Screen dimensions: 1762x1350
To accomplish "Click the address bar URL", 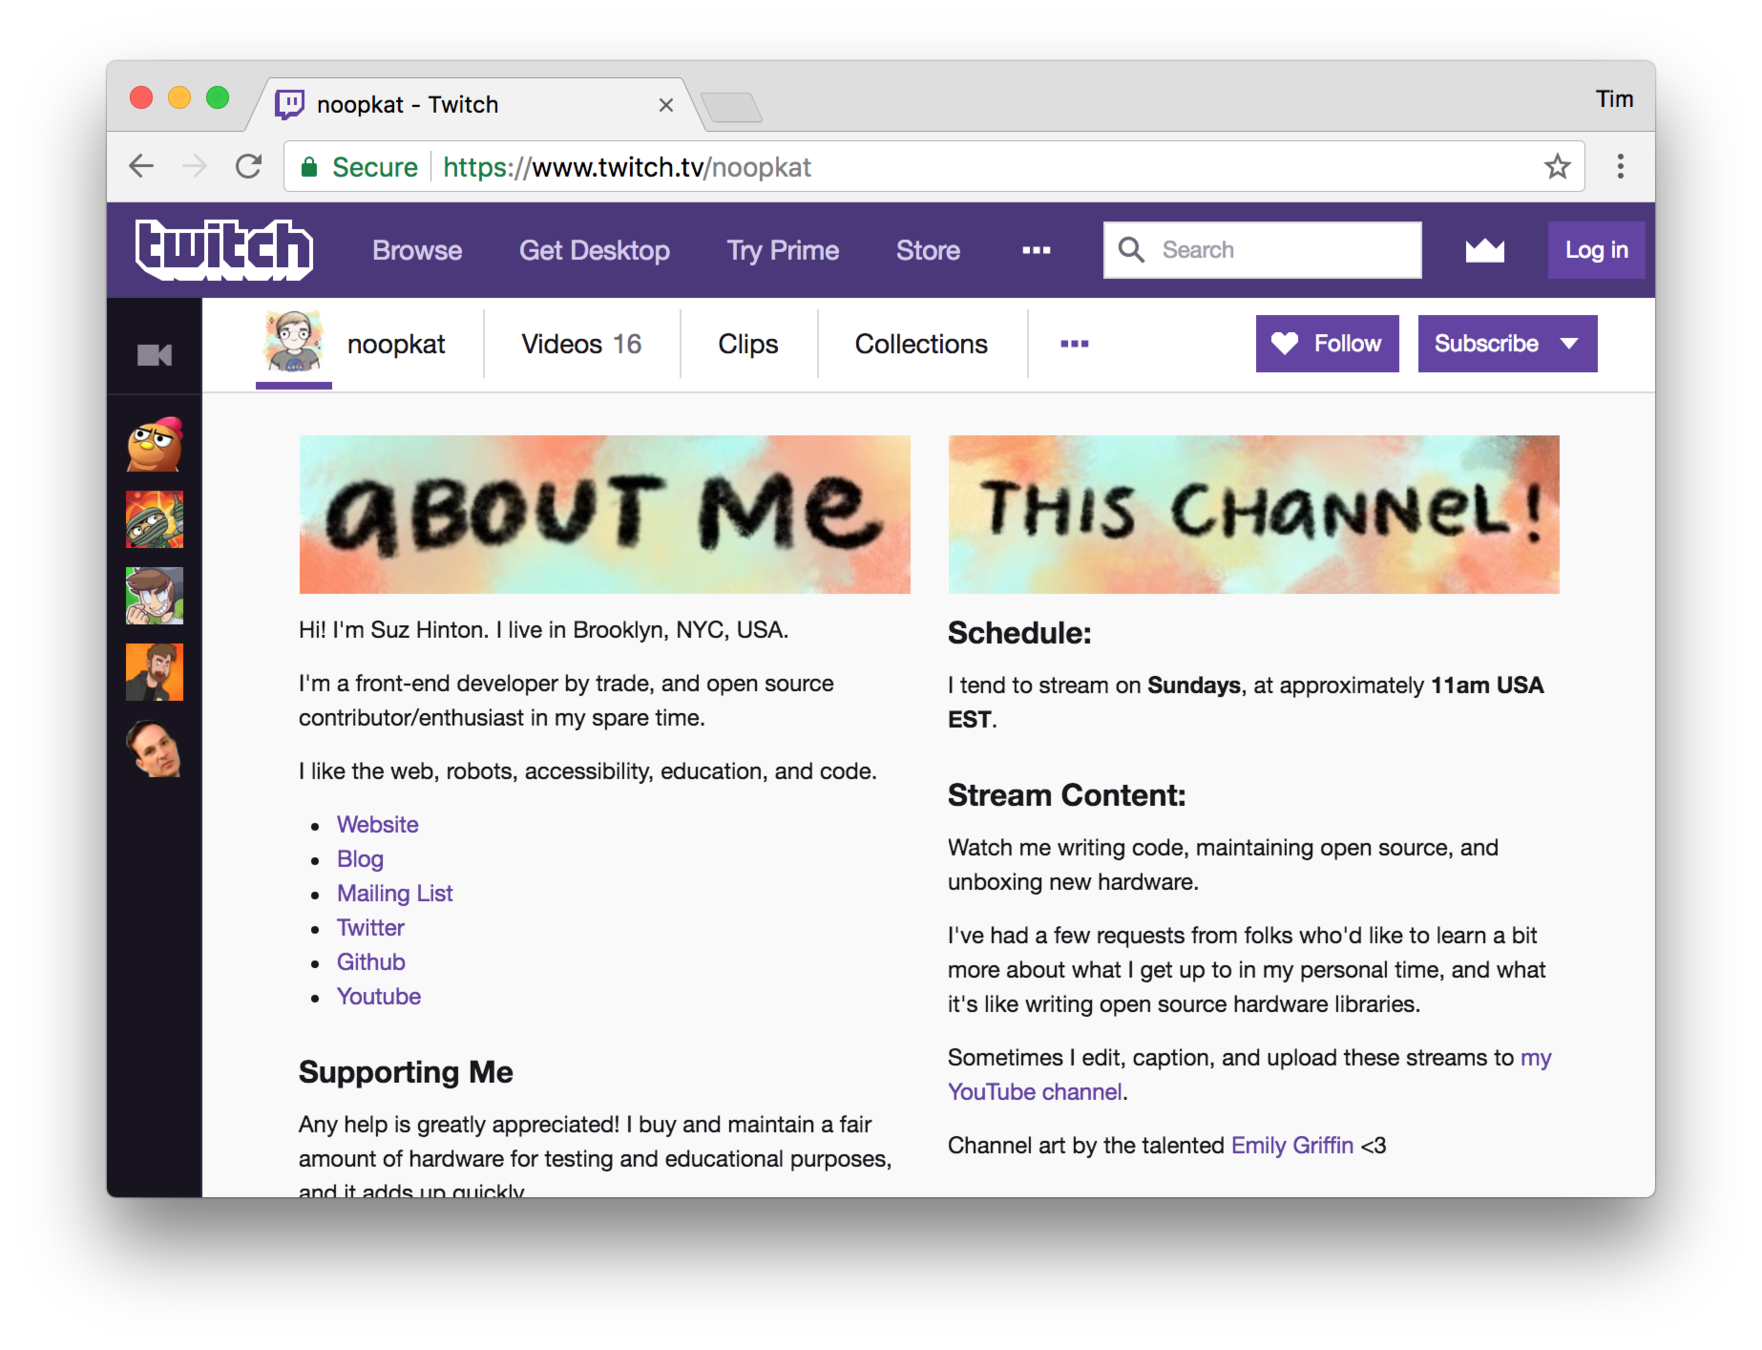I will [x=627, y=167].
